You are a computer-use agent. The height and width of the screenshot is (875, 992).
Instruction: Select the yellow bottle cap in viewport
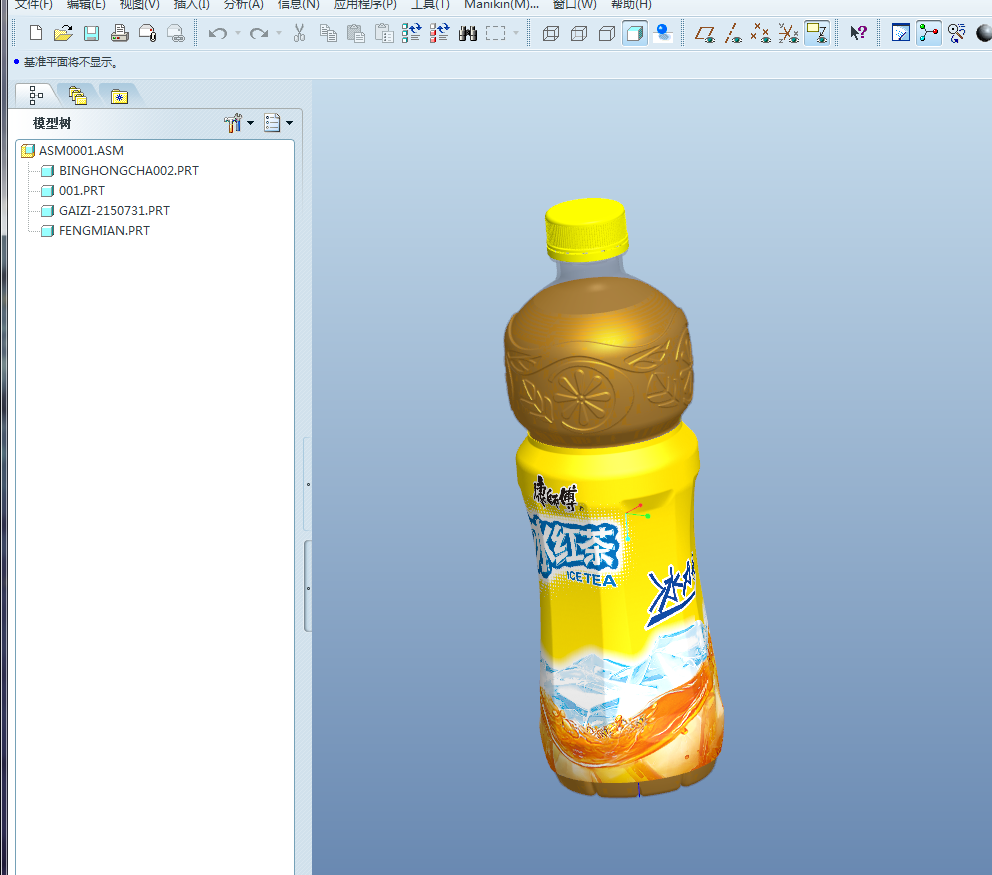click(586, 230)
